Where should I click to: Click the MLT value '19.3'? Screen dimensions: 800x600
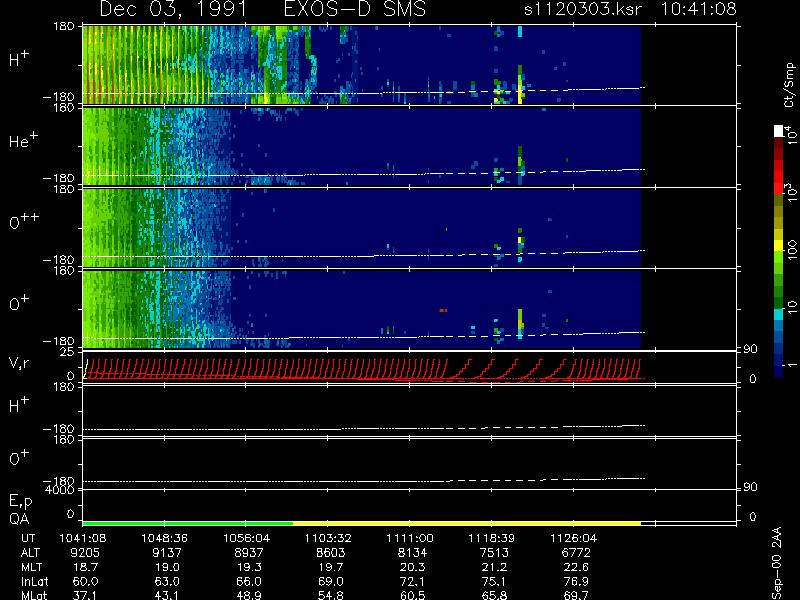coord(249,567)
